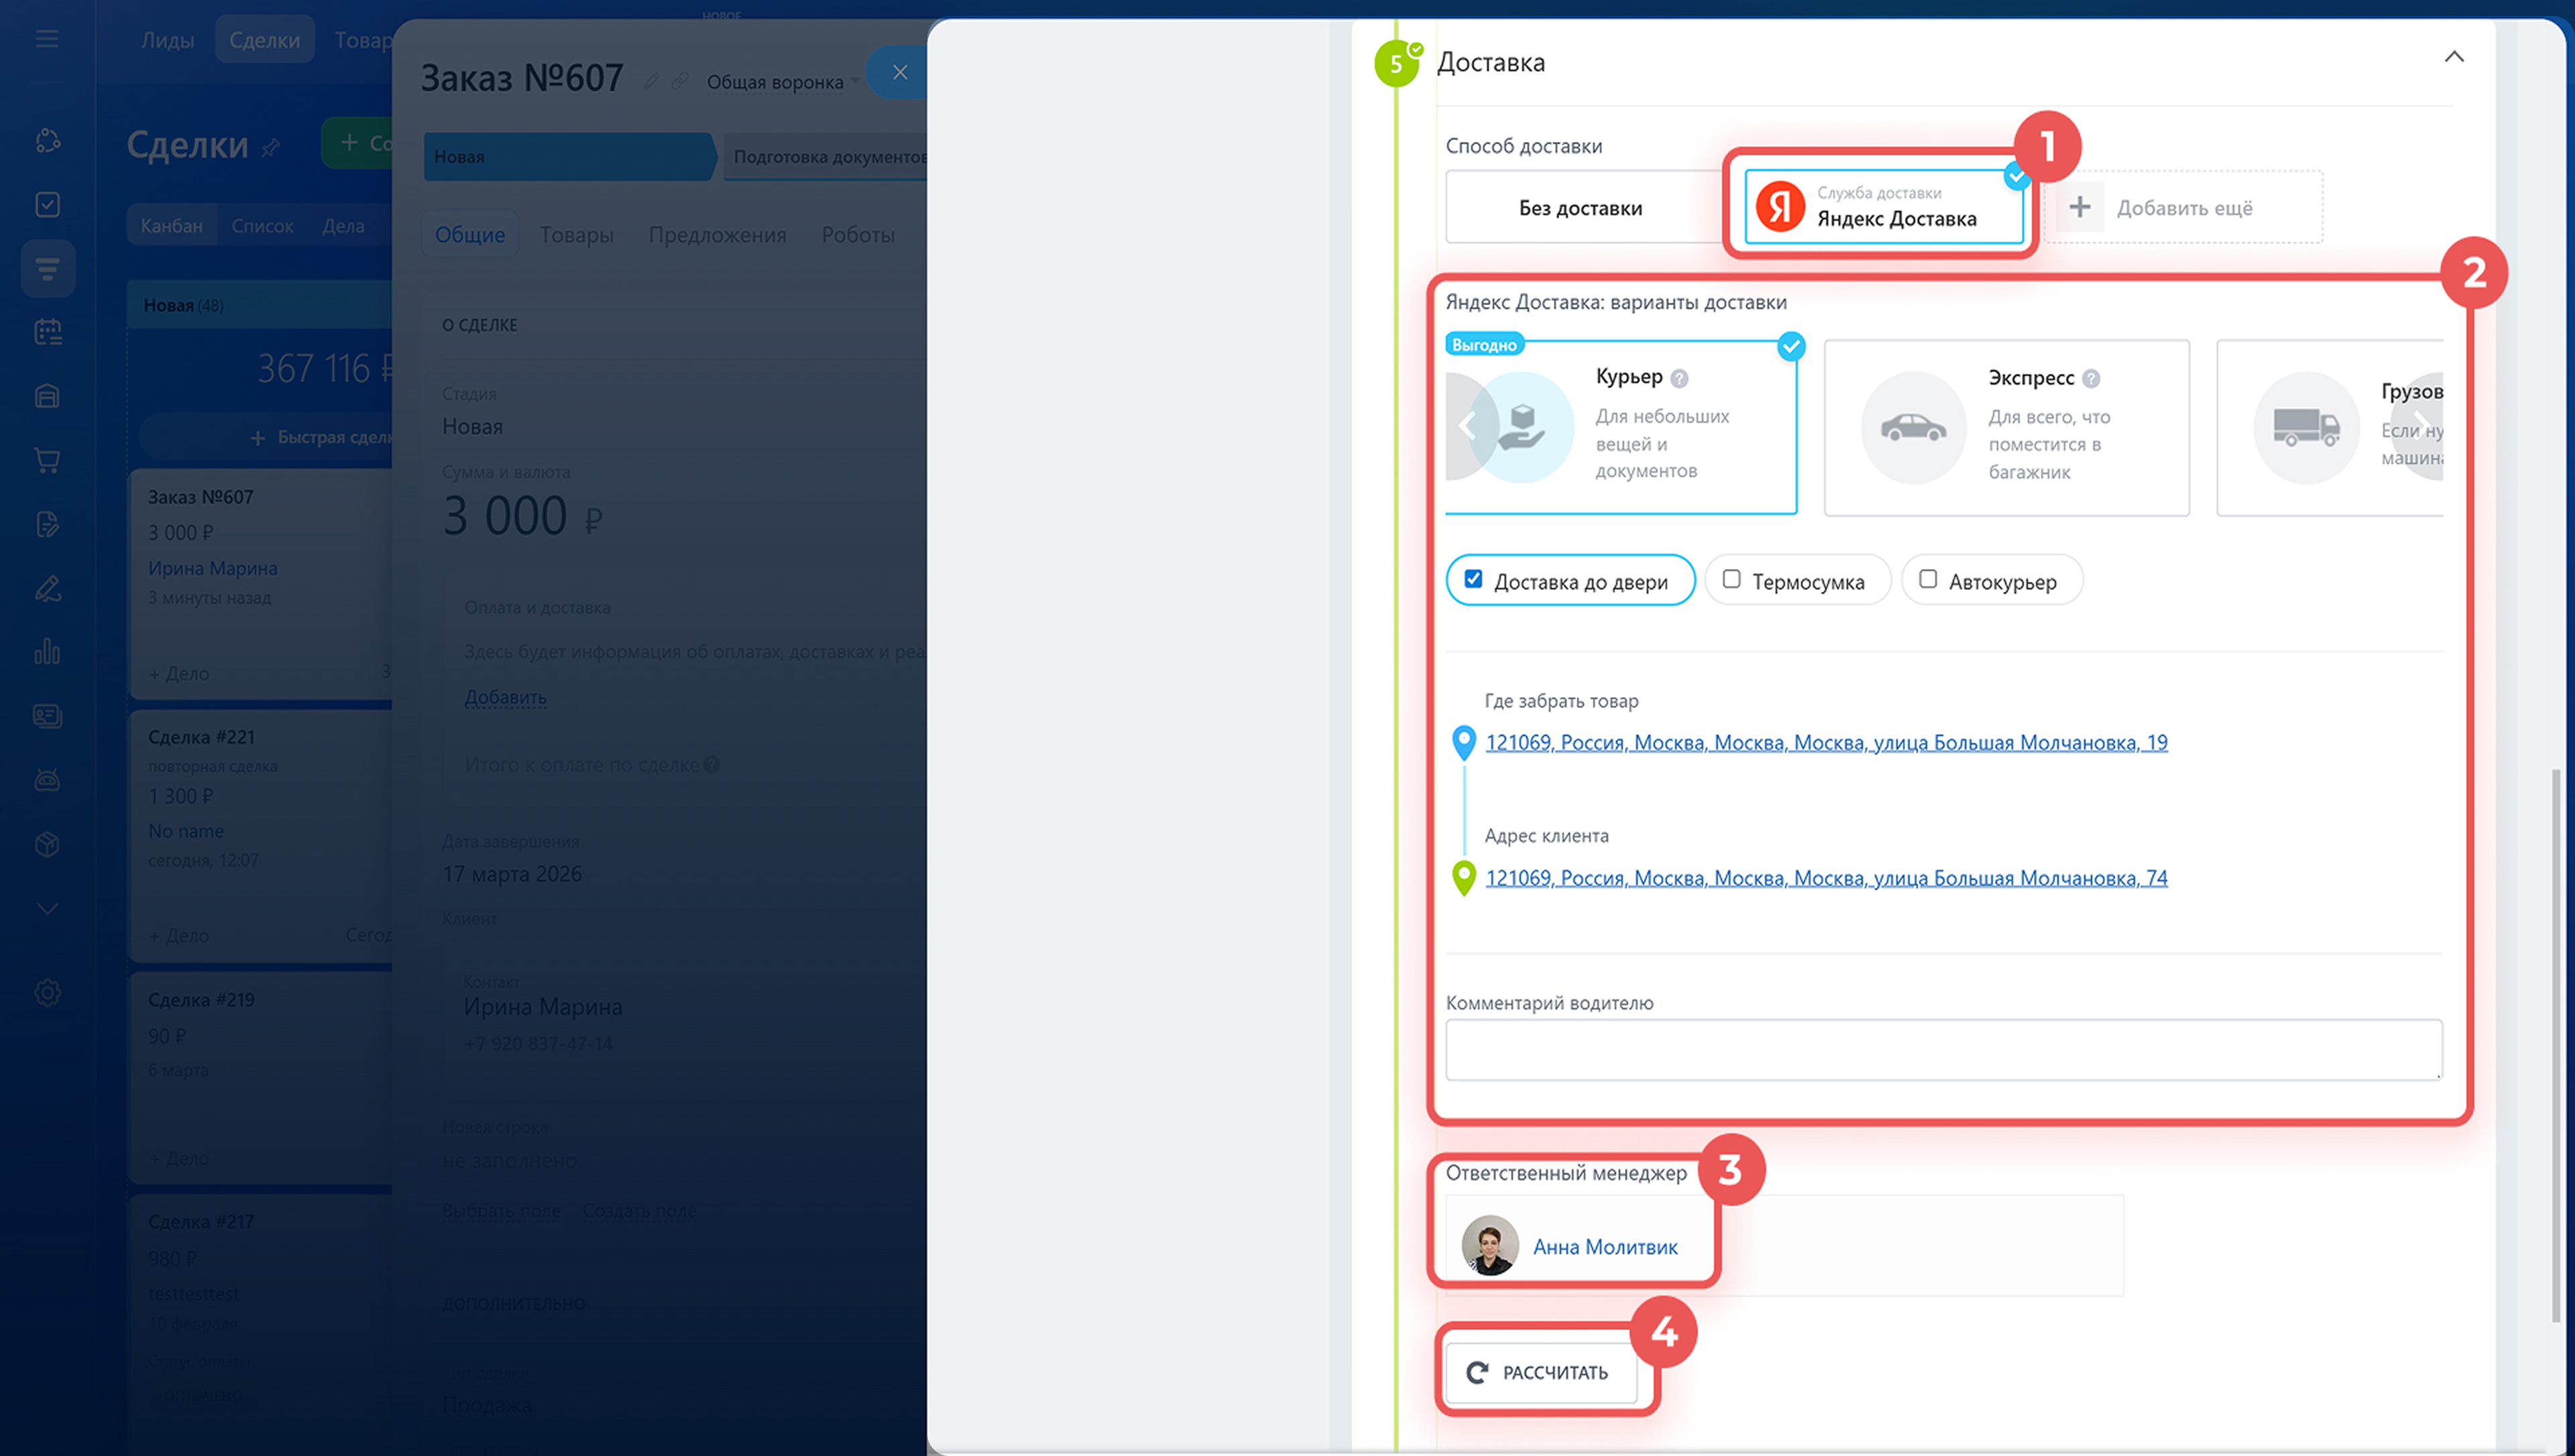Open tasks checkmark icon in sidebar
Screen dimensions: 2575x1456
tap(47, 204)
